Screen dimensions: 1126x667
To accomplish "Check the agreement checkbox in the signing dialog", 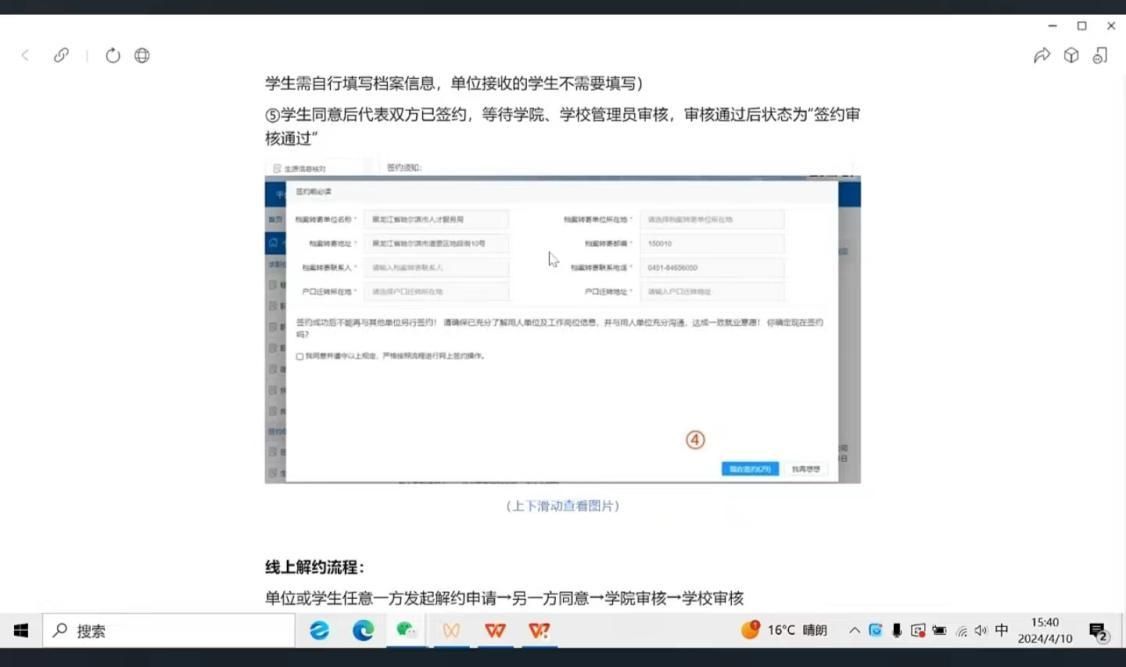I will pos(300,356).
